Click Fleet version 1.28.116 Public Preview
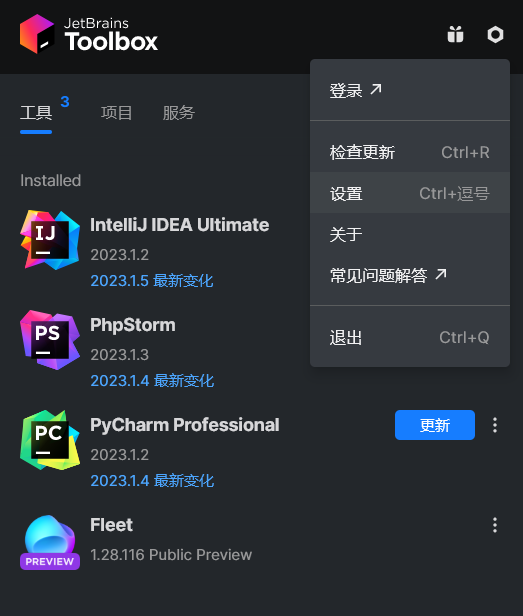The height and width of the screenshot is (616, 523). (x=171, y=555)
